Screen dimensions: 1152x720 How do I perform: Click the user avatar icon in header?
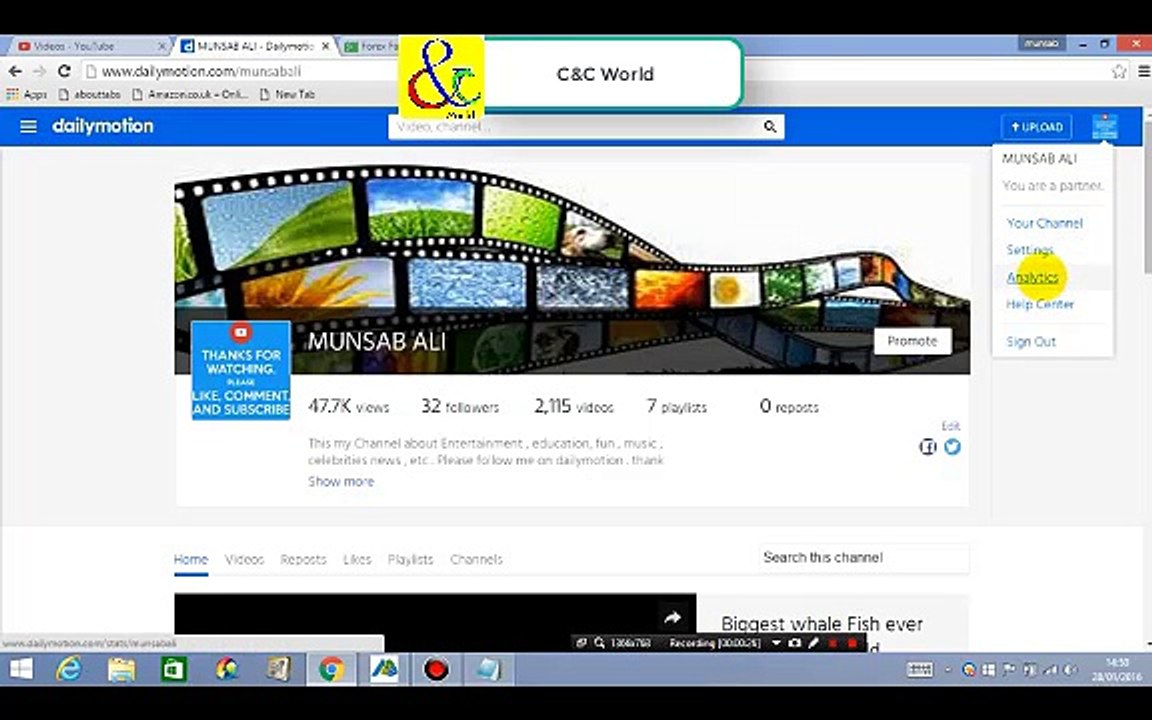tap(1104, 126)
